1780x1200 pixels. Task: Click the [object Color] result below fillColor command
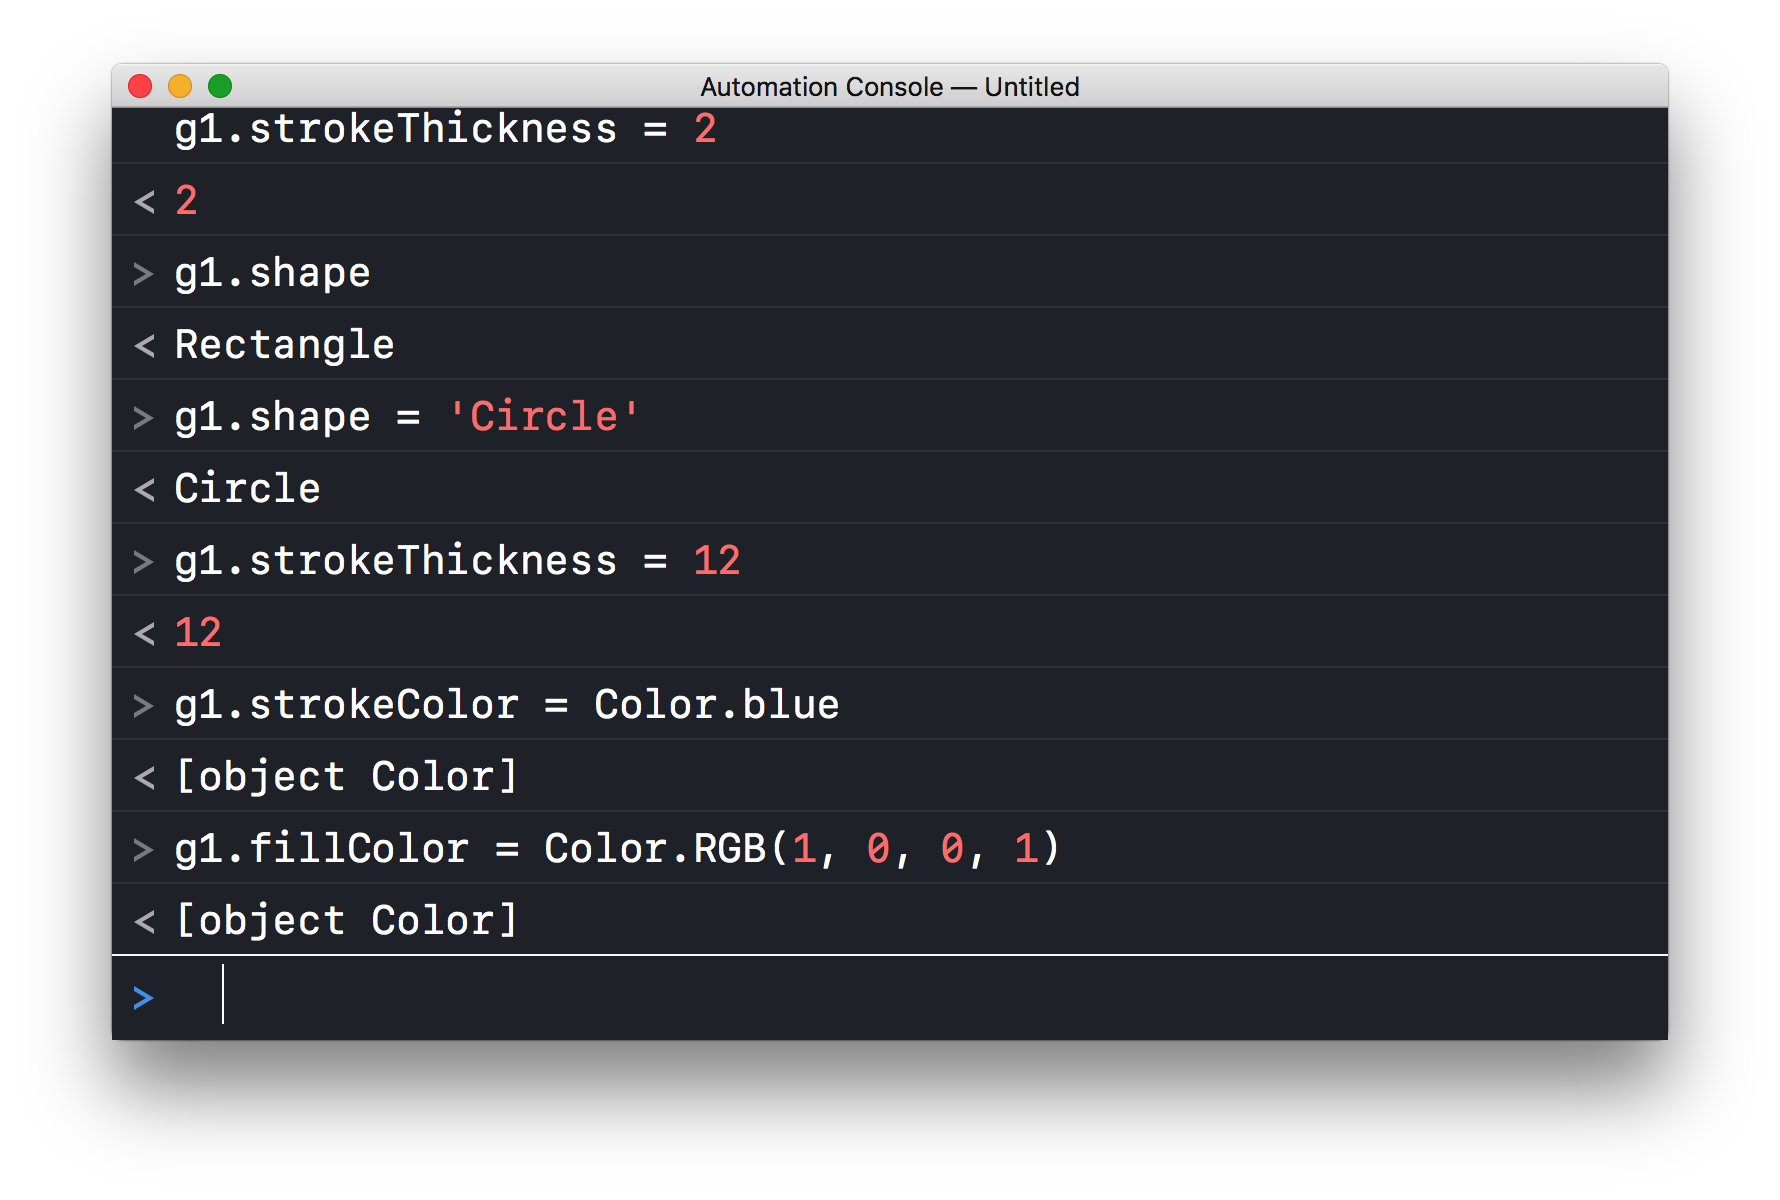pyautogui.click(x=346, y=921)
